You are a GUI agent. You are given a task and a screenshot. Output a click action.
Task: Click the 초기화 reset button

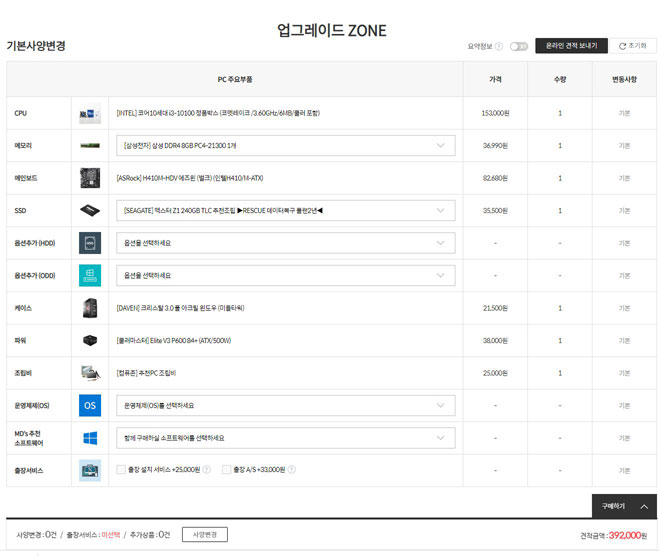click(633, 46)
